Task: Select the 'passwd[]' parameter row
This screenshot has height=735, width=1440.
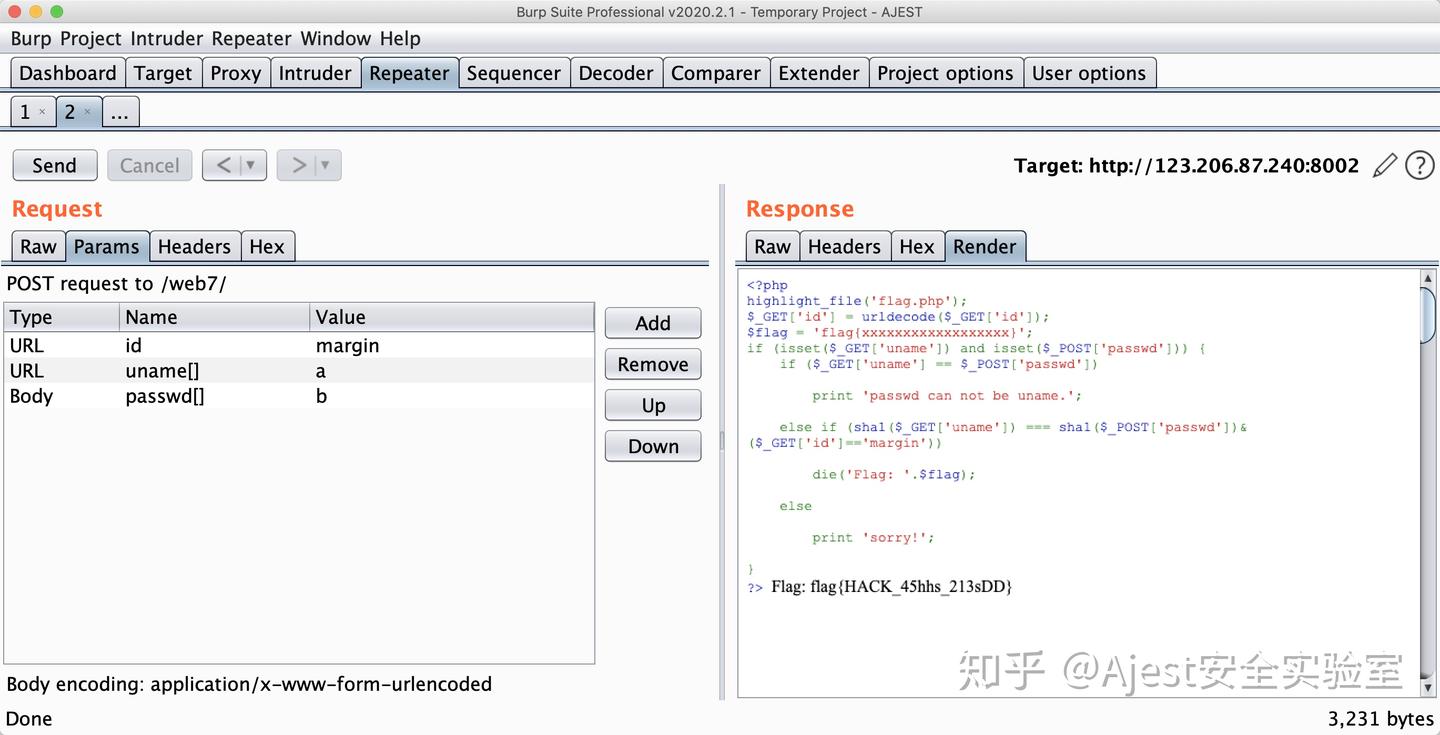Action: click(x=299, y=396)
